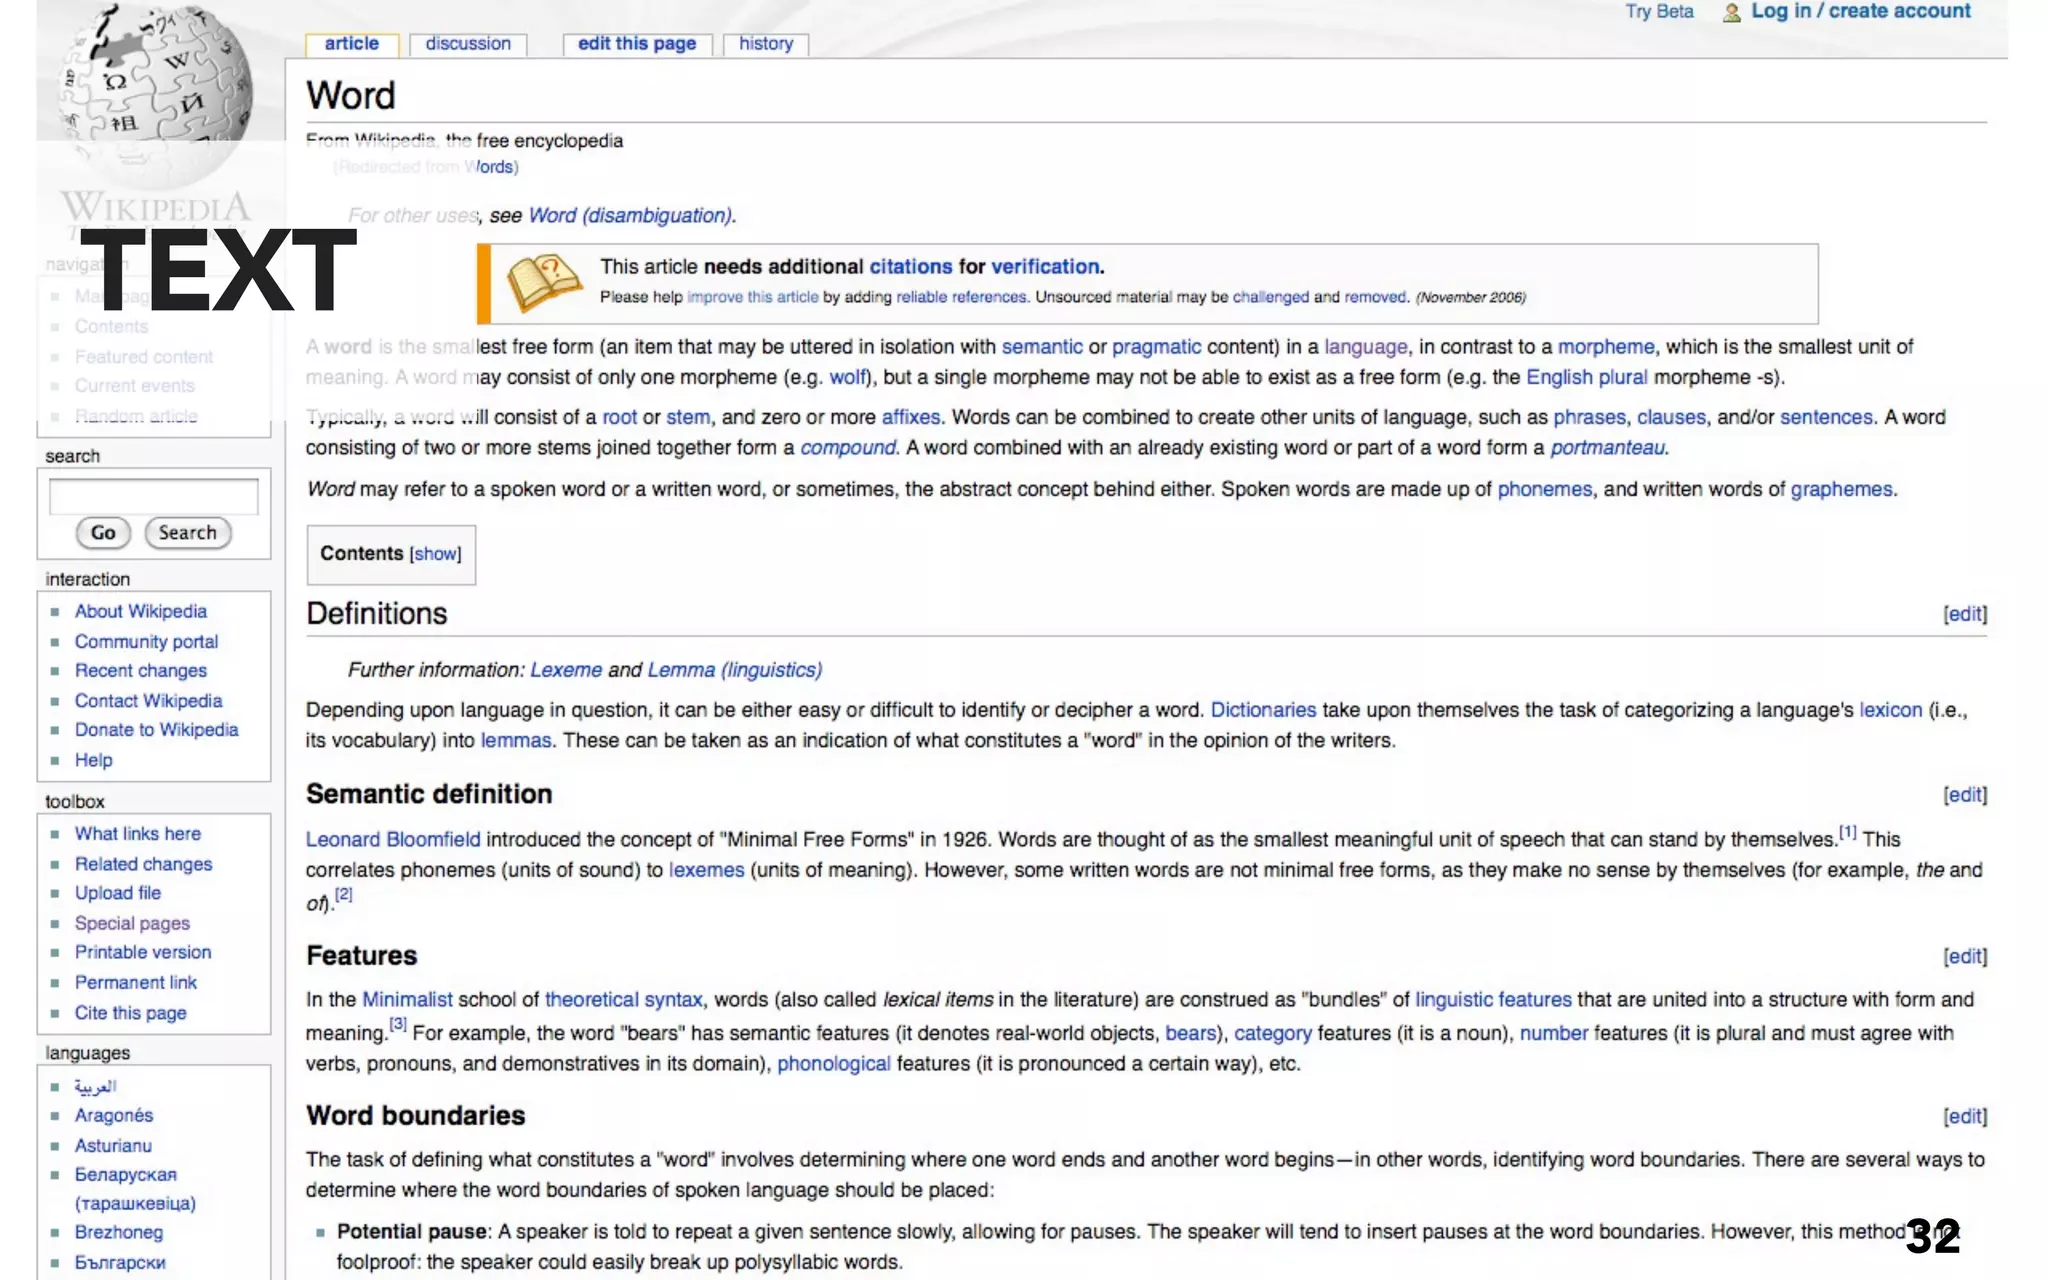2048x1280 pixels.
Task: Edit the Definitions section
Action: 1964,614
